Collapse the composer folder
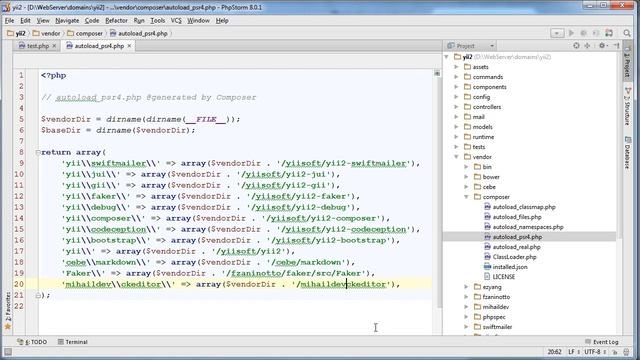 click(467, 197)
